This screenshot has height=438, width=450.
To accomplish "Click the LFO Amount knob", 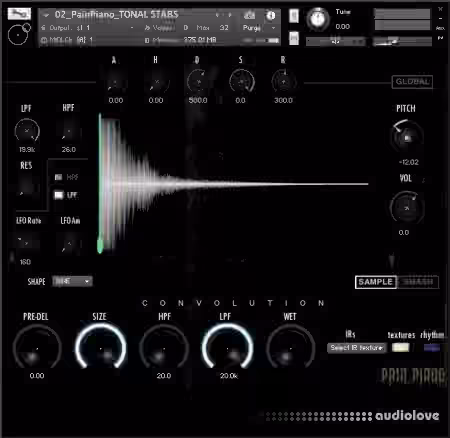I will click(68, 244).
